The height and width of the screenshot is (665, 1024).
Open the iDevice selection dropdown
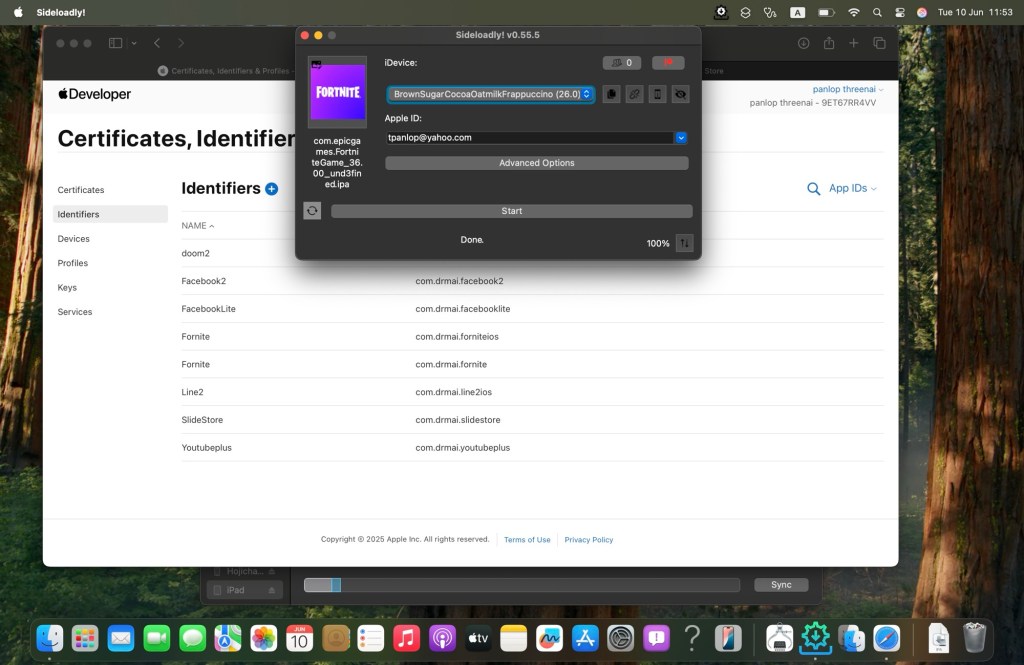click(490, 94)
